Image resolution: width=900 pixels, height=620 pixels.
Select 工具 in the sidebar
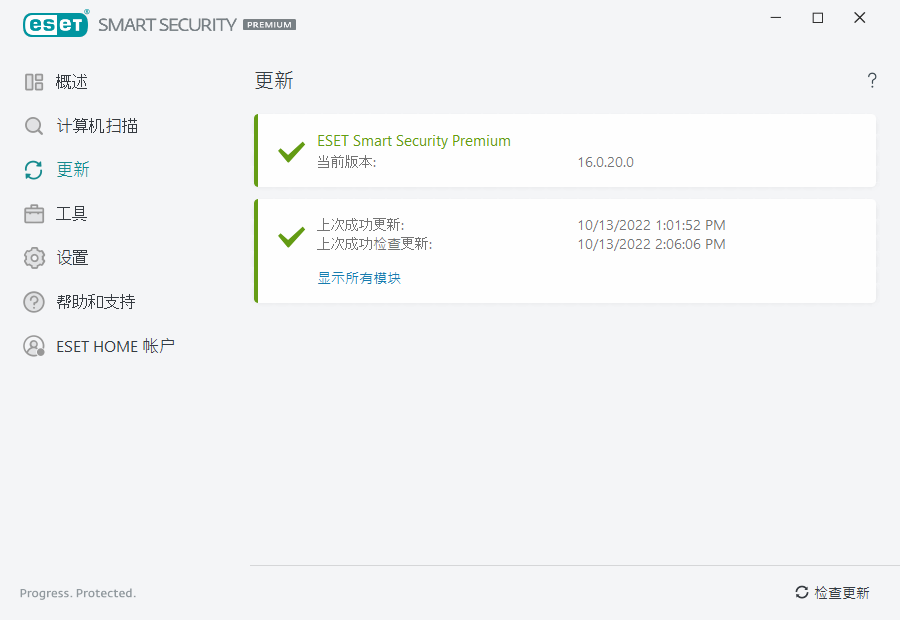(72, 214)
